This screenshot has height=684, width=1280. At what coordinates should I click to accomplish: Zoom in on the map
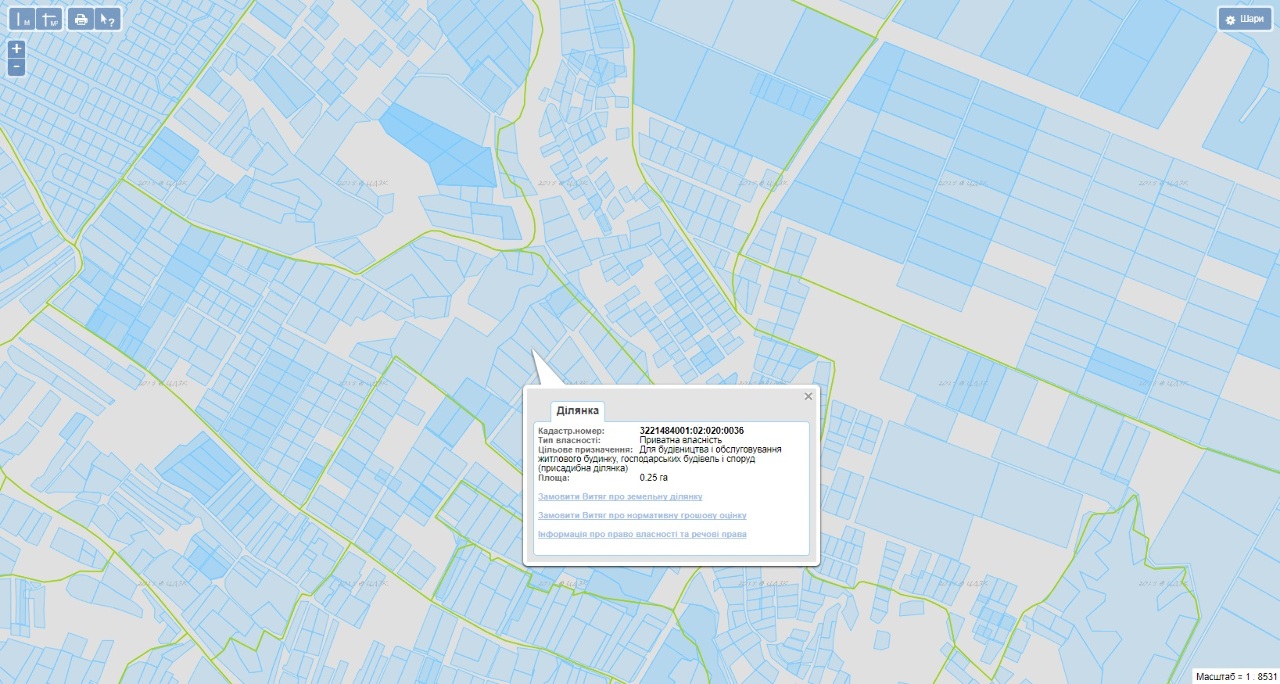click(x=16, y=49)
